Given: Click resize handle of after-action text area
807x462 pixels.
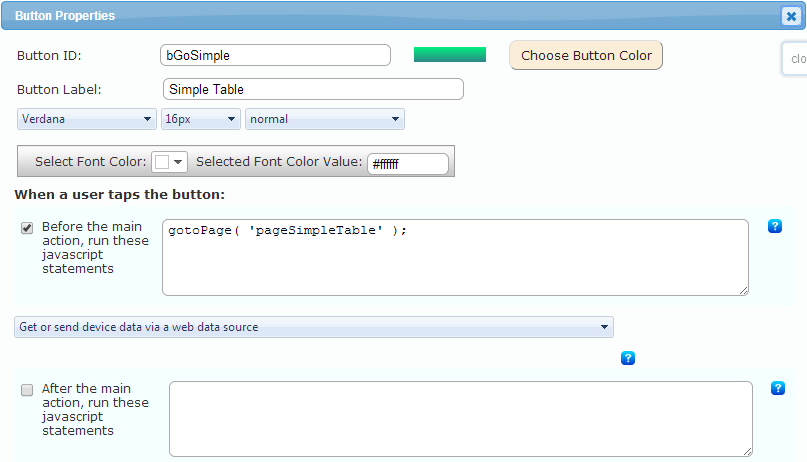Looking at the screenshot, I should pos(748,452).
